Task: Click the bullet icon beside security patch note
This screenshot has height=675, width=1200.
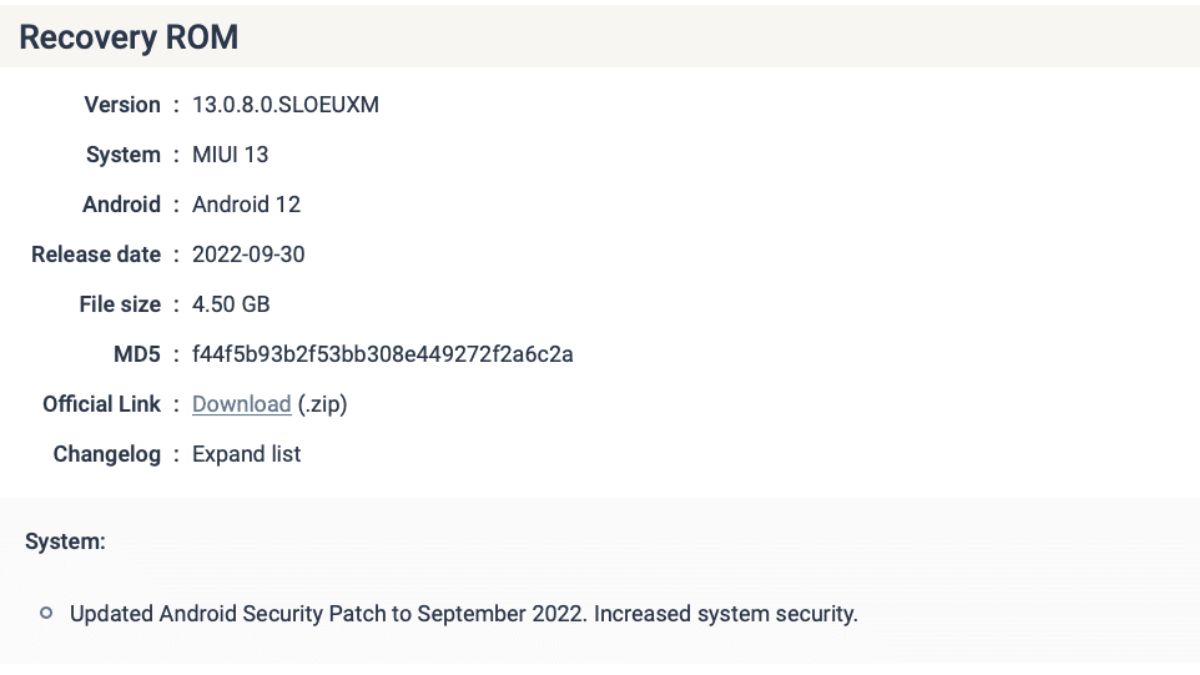Action: point(46,613)
